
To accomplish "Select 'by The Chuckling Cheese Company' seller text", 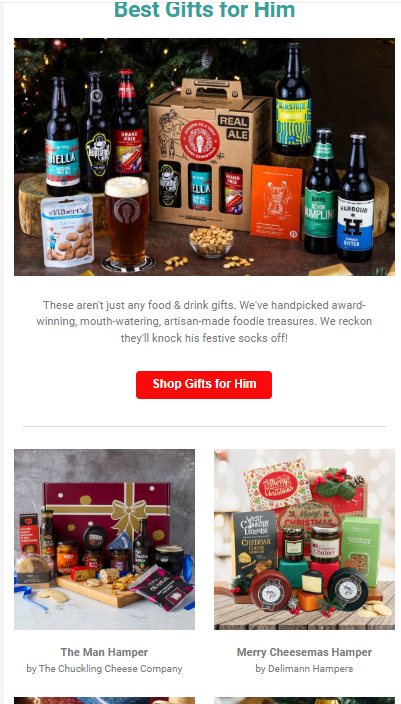I will coord(104,669).
